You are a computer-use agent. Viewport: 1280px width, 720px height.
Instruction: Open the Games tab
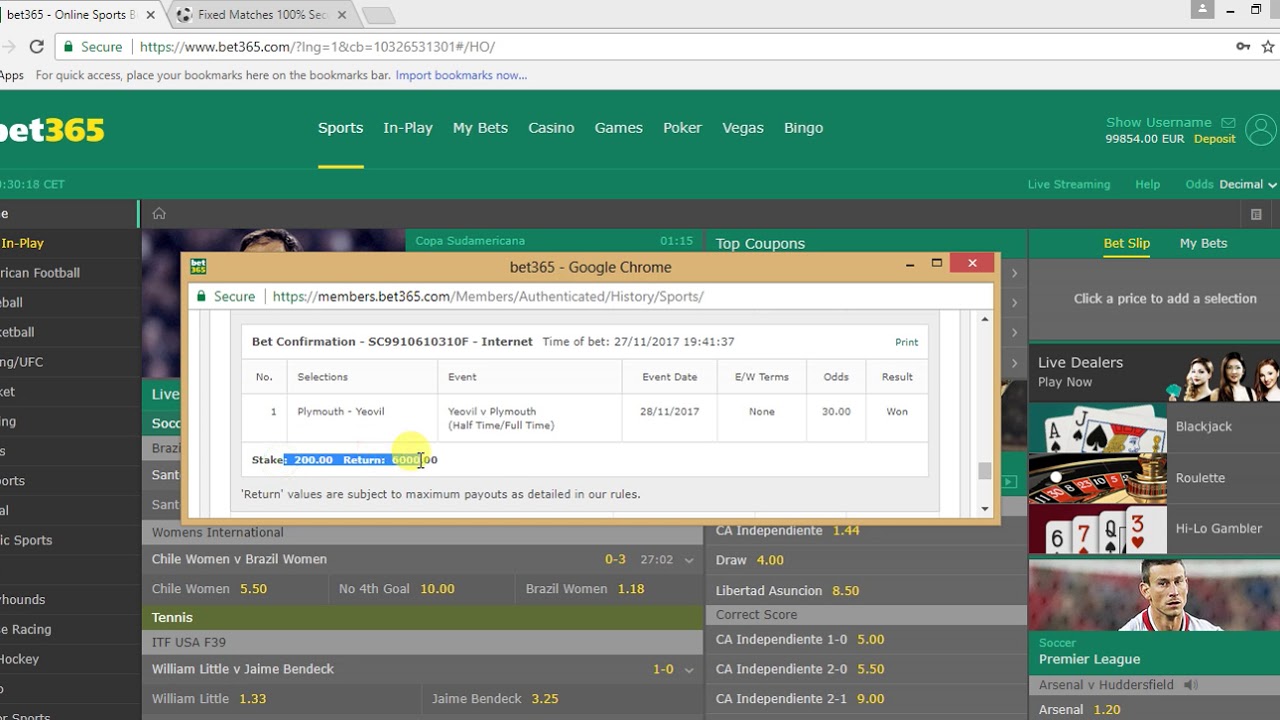point(618,128)
